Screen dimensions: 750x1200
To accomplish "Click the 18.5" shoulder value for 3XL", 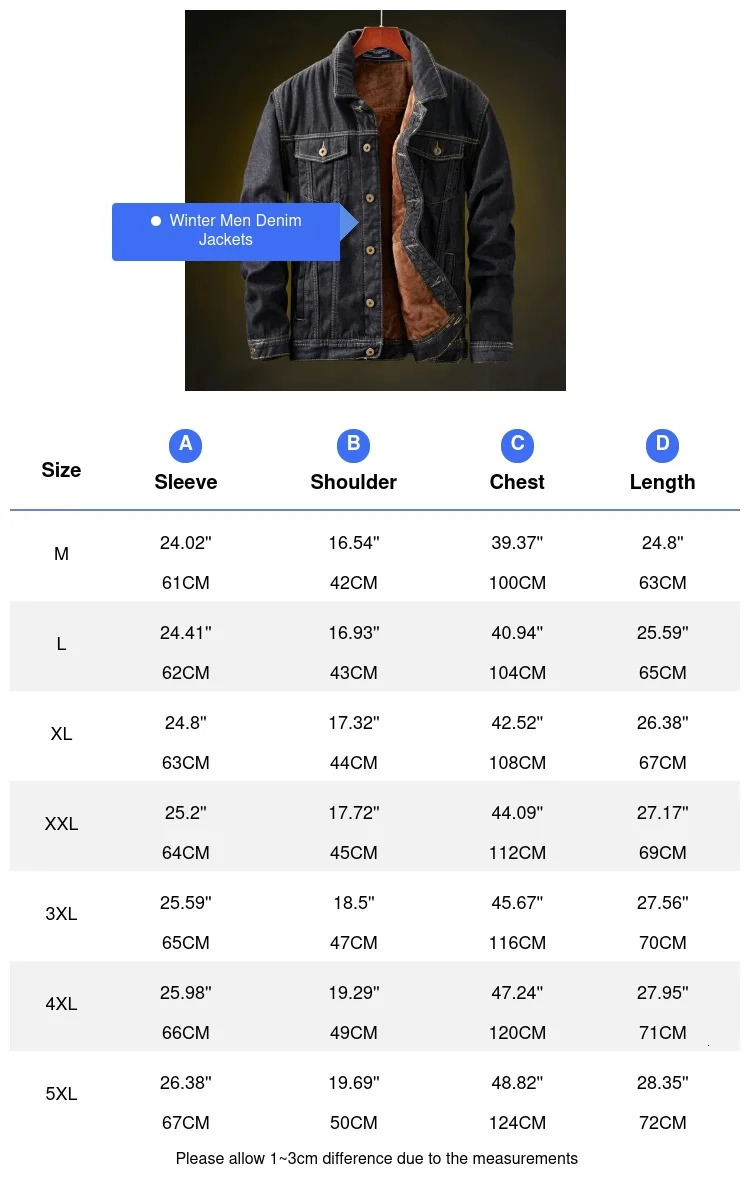I will 354,903.
